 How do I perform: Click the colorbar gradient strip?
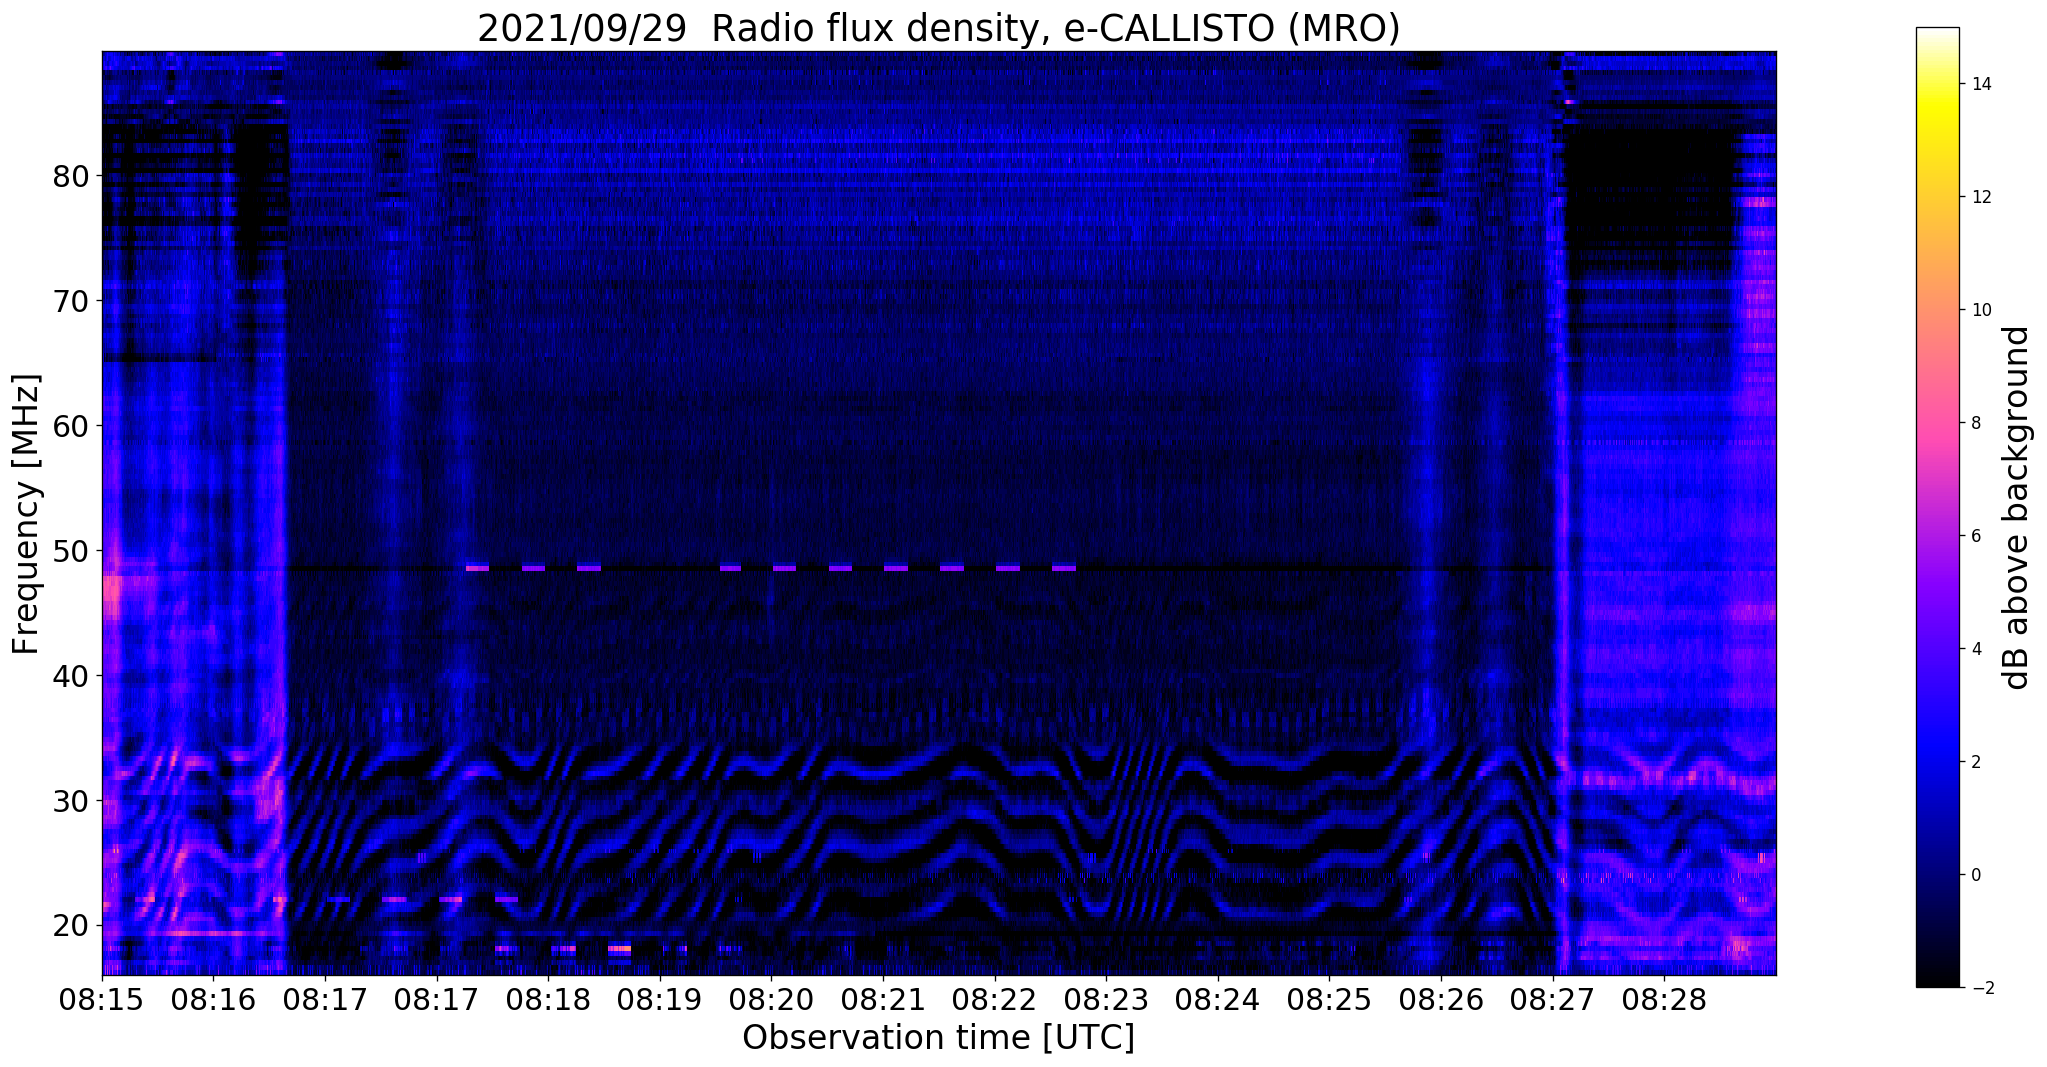pyautogui.click(x=1937, y=508)
